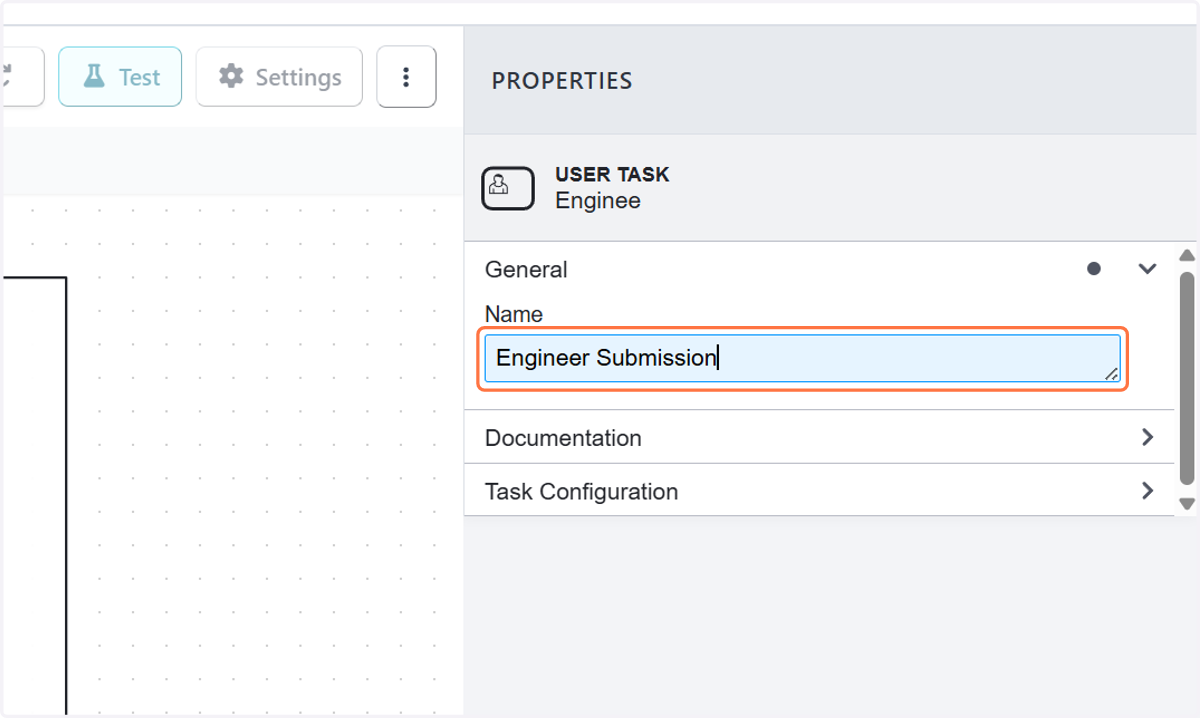Expand the Task Configuration section
The image size is (1200, 718).
[819, 491]
